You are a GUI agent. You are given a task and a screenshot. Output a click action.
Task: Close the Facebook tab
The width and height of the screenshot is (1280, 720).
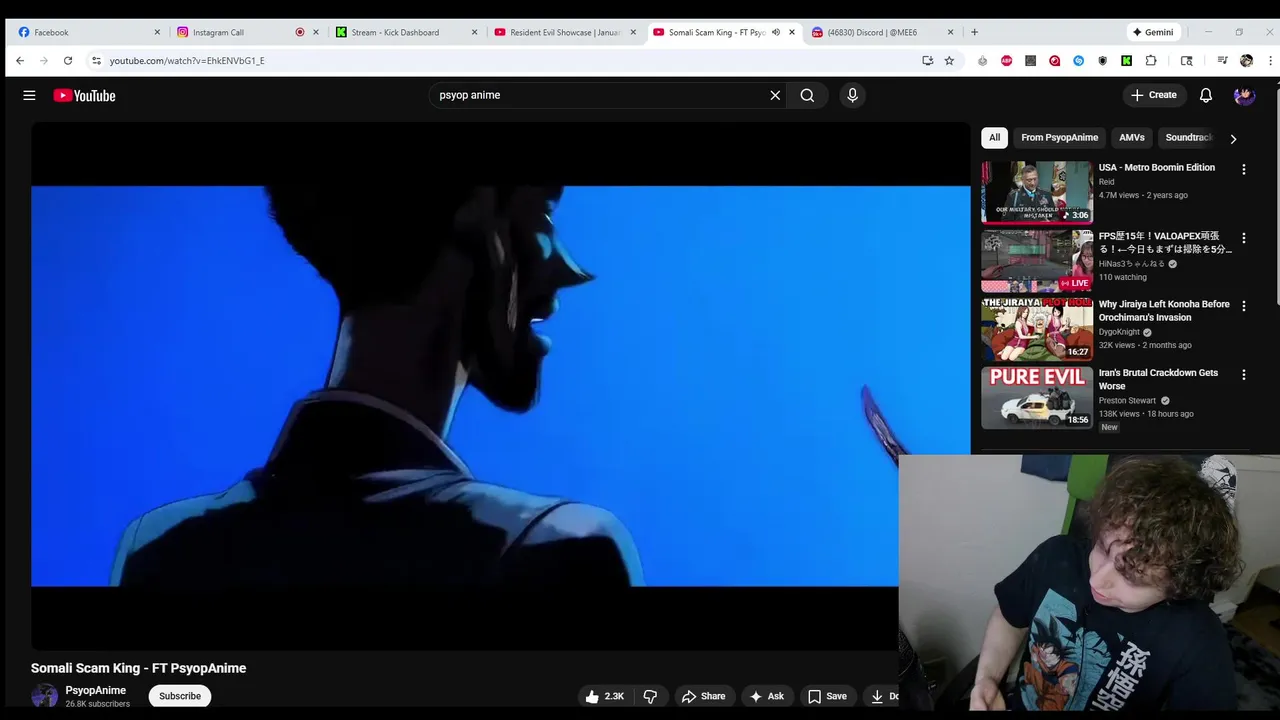click(x=157, y=32)
